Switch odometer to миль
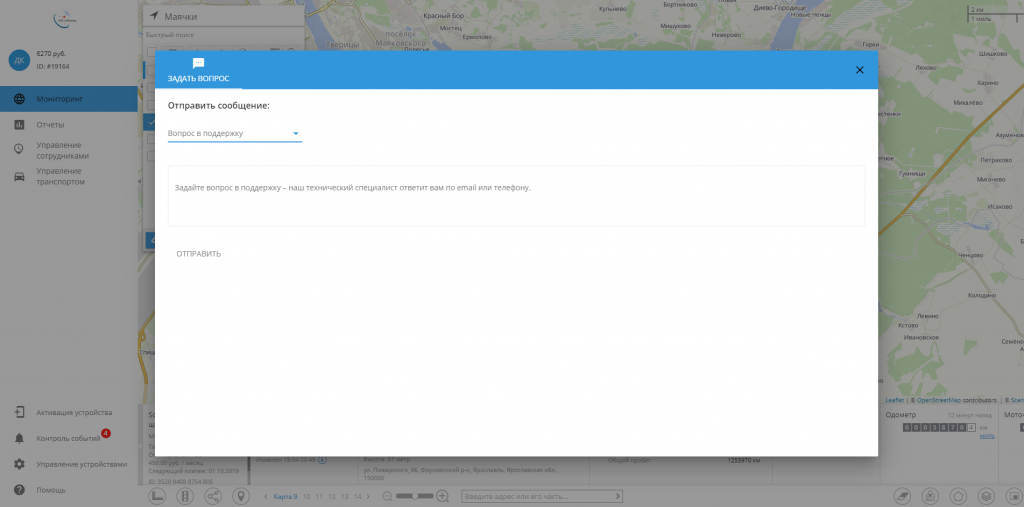Viewport: 1024px width, 507px height. [x=987, y=436]
